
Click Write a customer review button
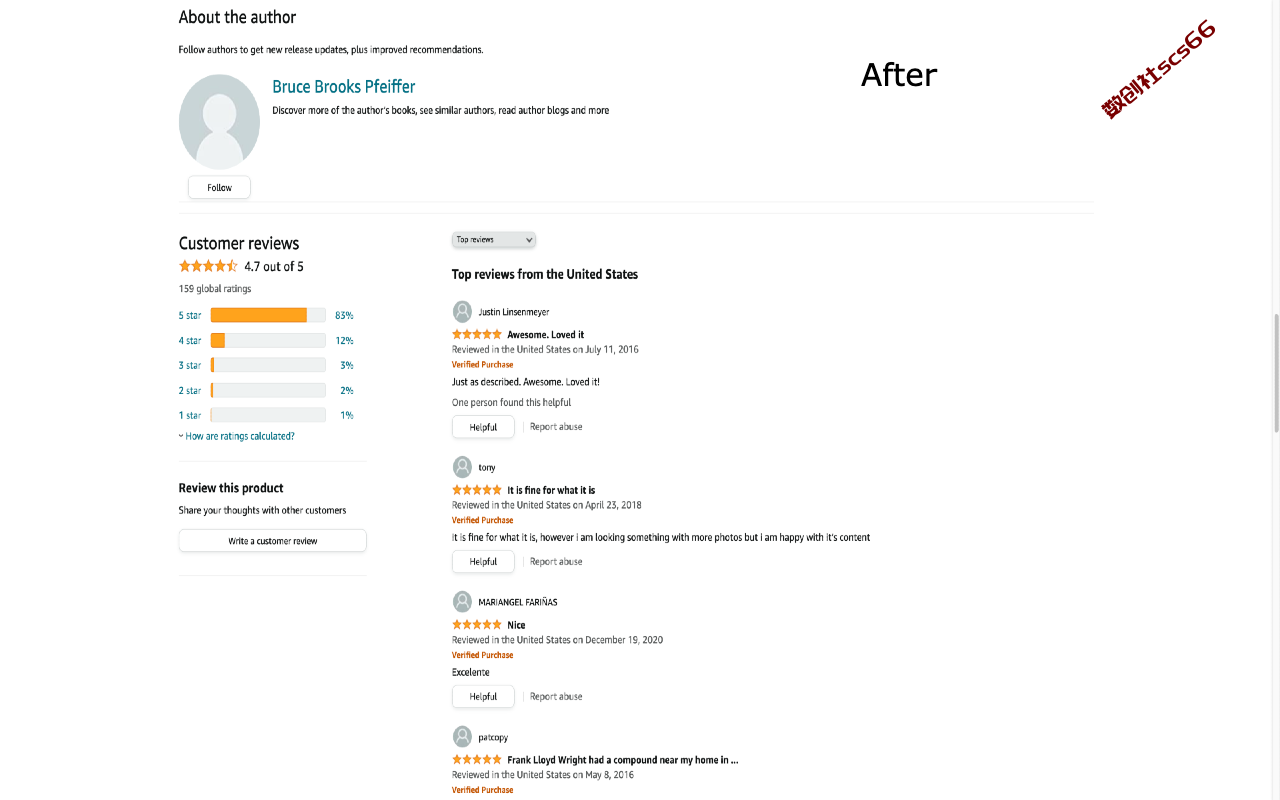[273, 541]
